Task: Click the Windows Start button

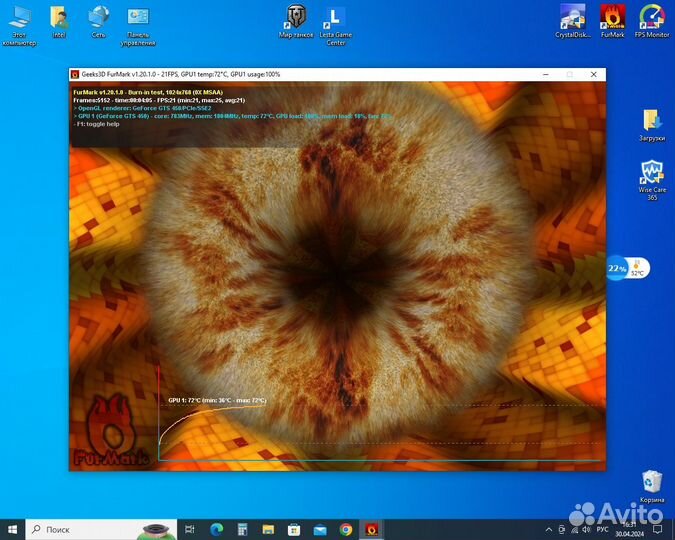Action: tap(13, 528)
